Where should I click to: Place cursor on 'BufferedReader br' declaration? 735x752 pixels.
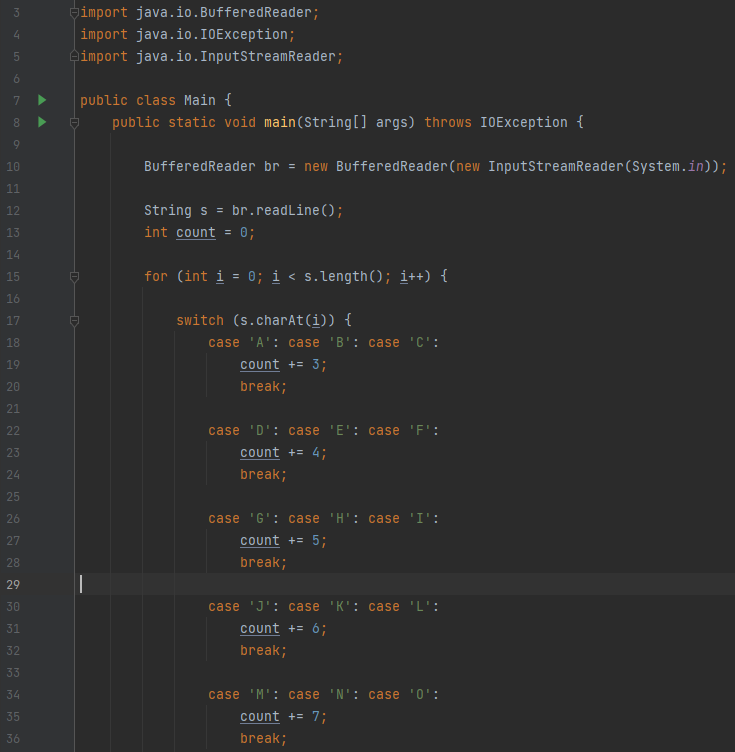tap(211, 166)
